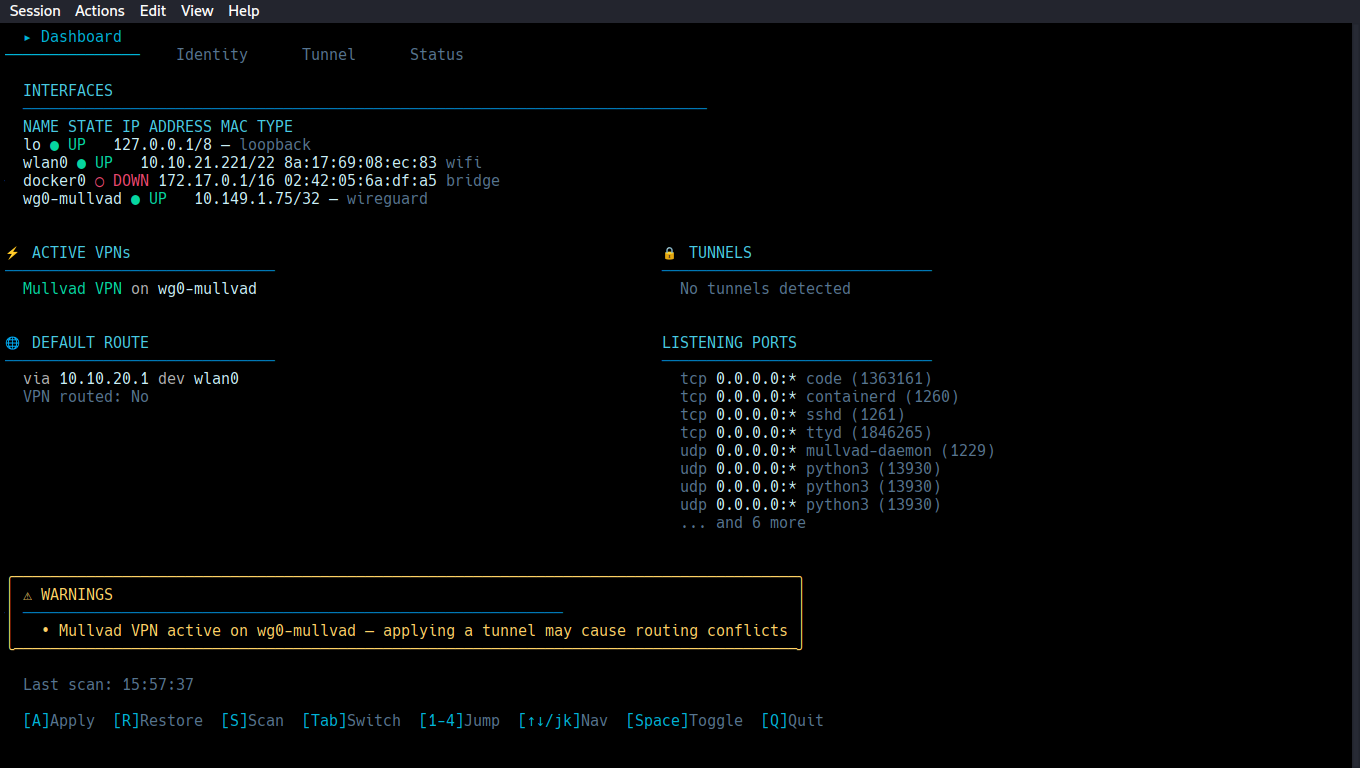Click No tunnels detected message
The height and width of the screenshot is (768, 1360).
point(765,289)
